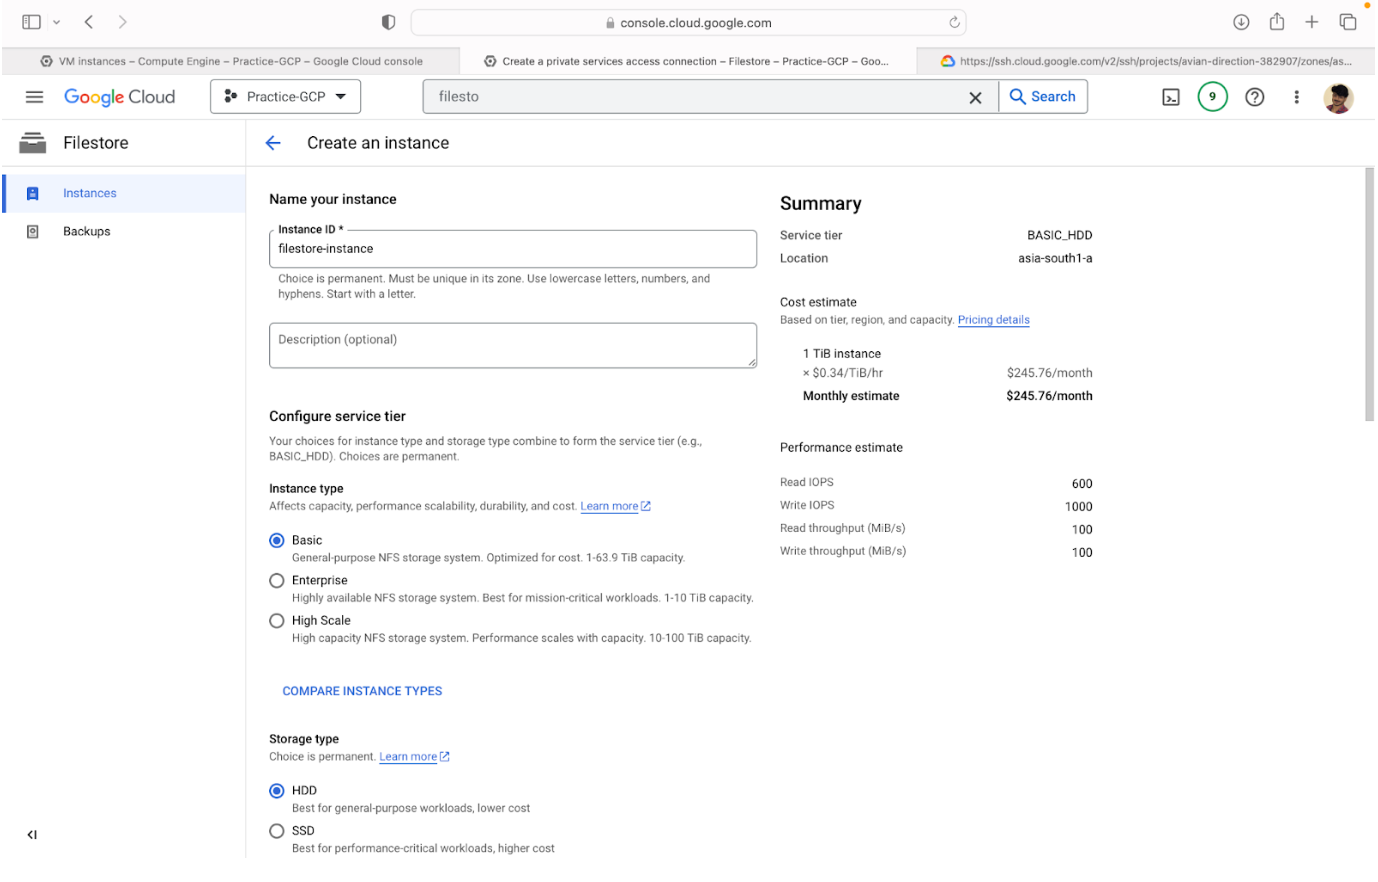Select the Enterprise instance type
Screen dimensions: 1378x882
tap(276, 580)
